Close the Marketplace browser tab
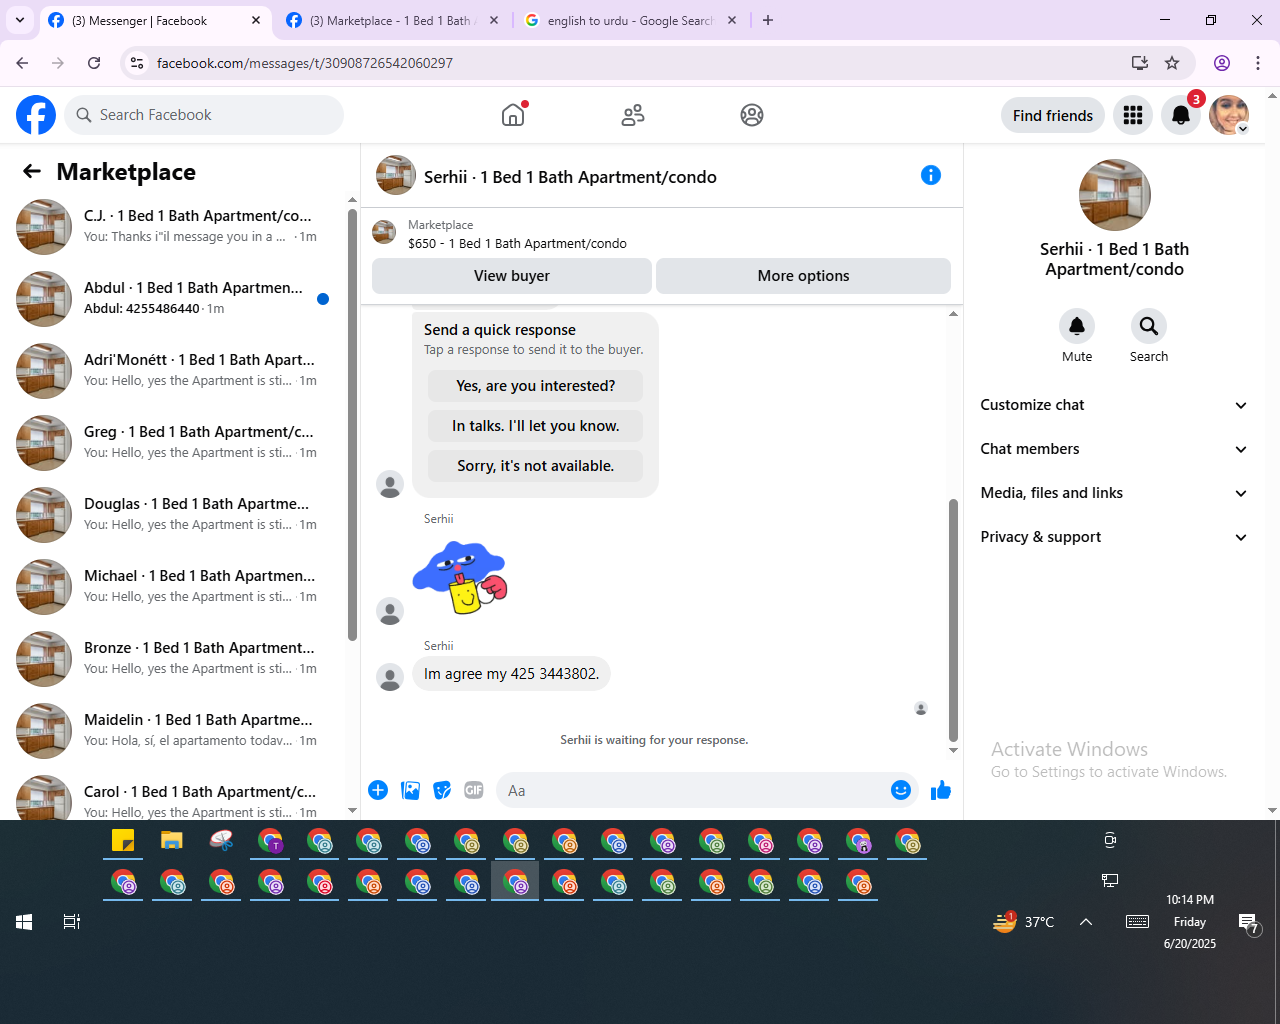Screen dimensions: 1280x1024 tap(494, 20)
